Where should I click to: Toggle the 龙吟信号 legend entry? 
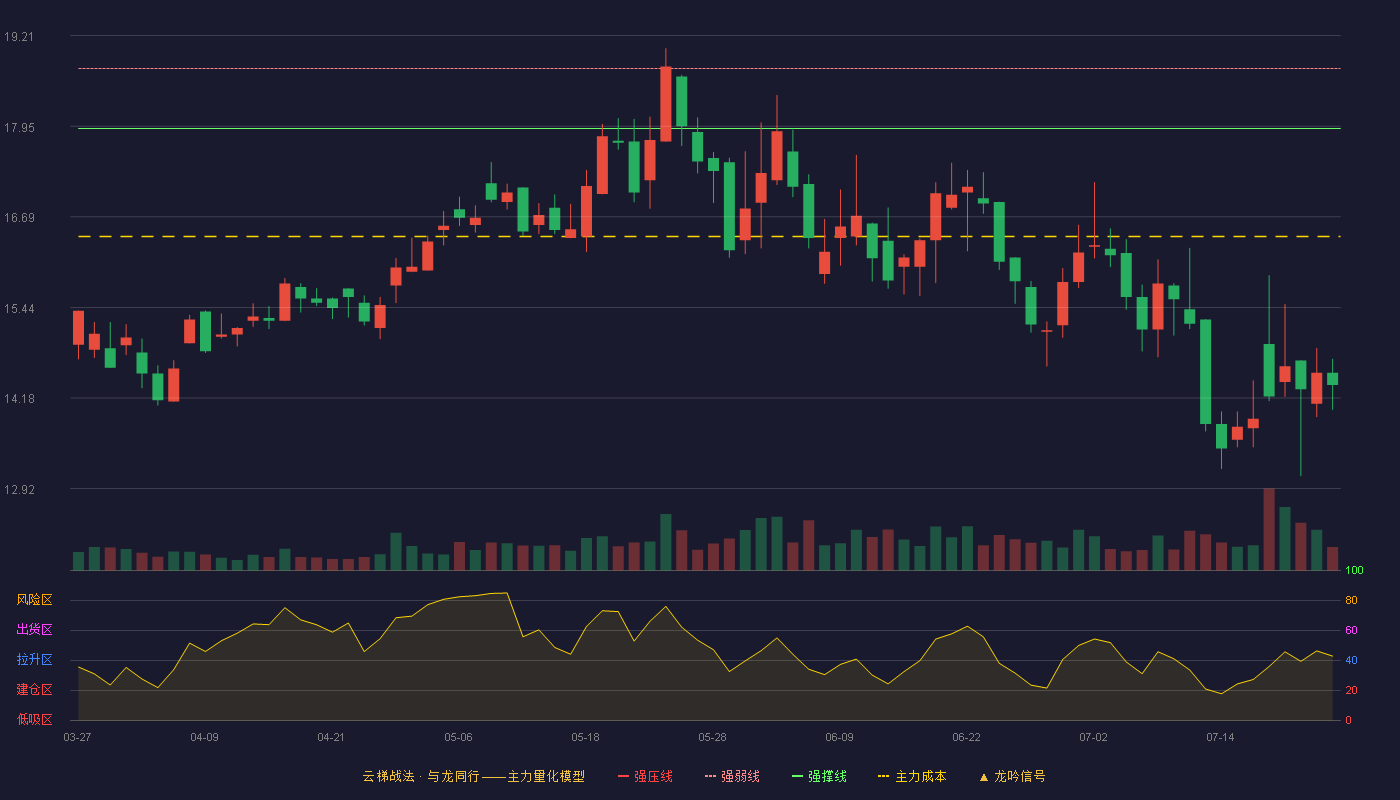pos(1011,776)
